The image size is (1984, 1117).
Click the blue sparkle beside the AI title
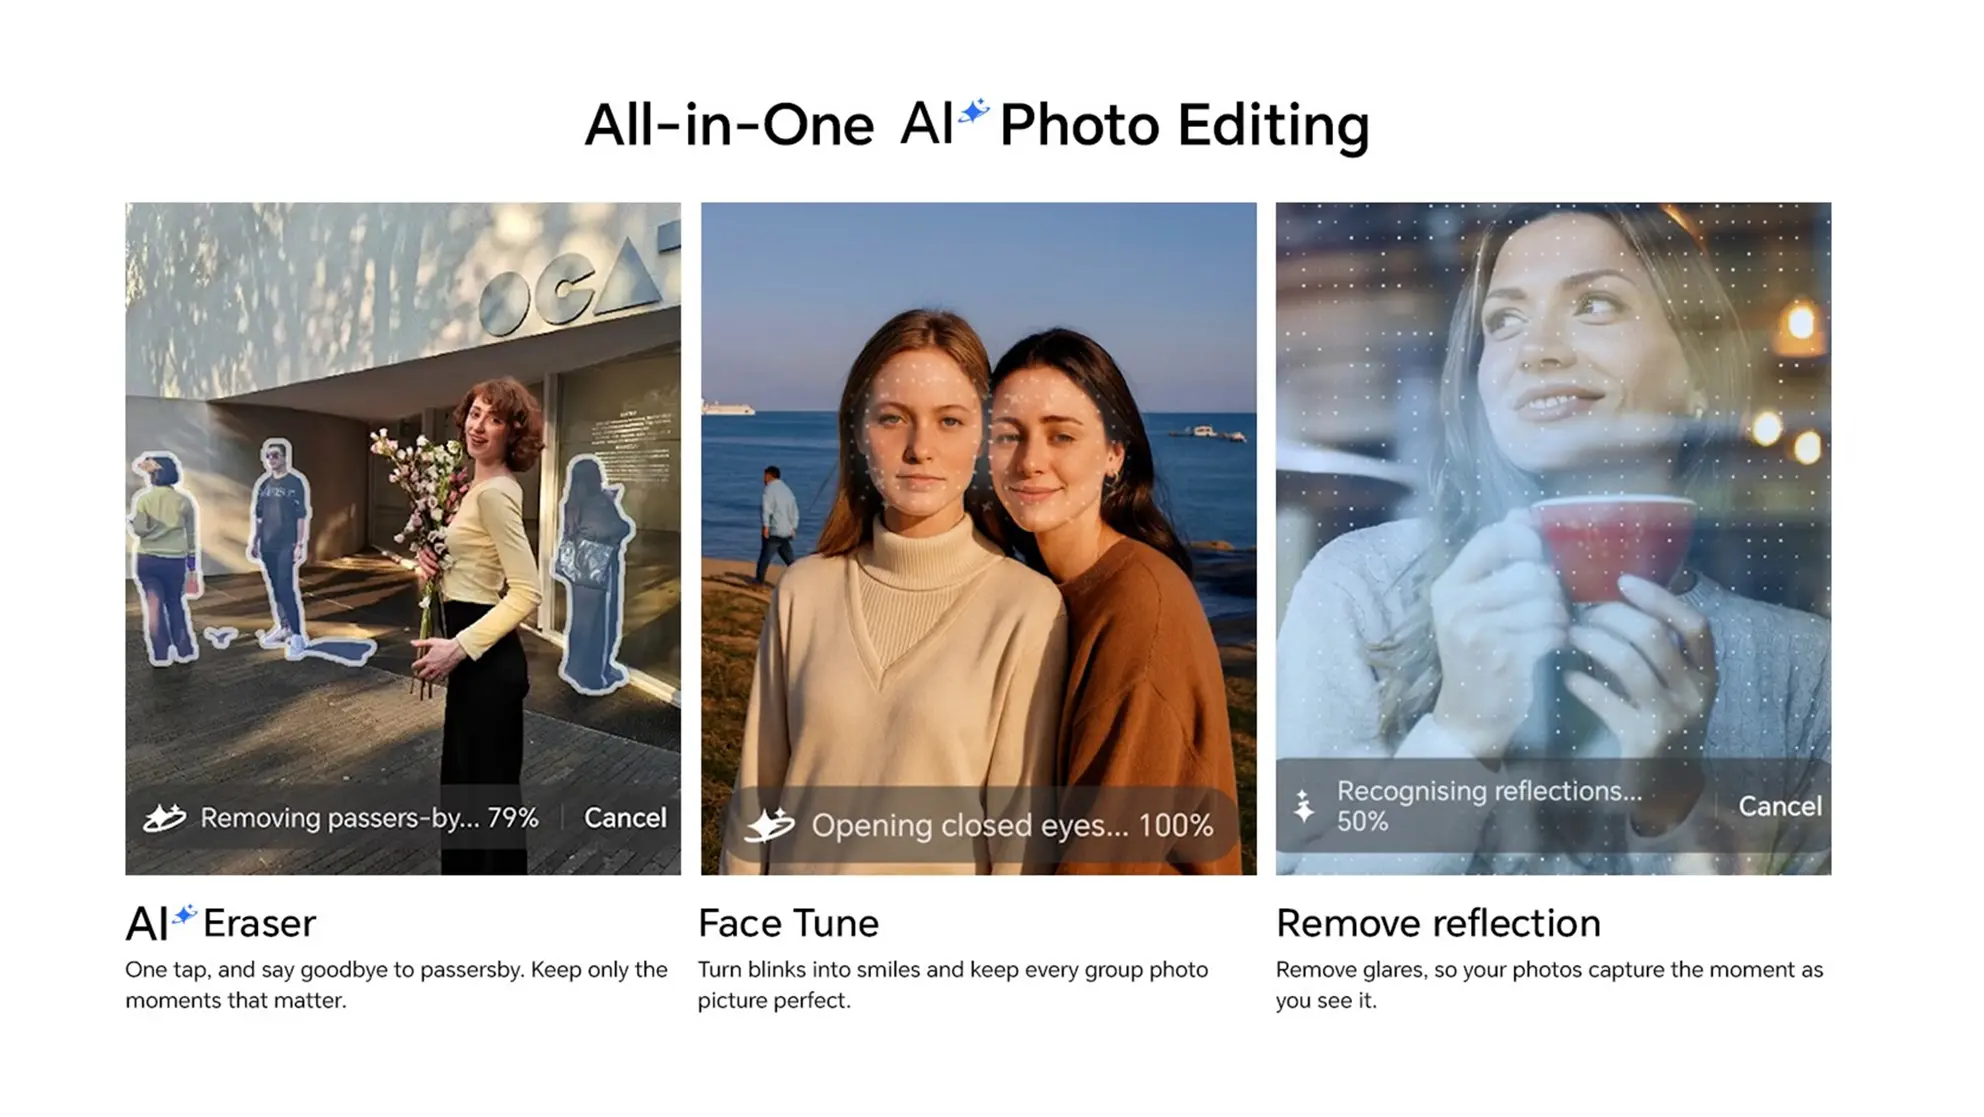tap(973, 111)
